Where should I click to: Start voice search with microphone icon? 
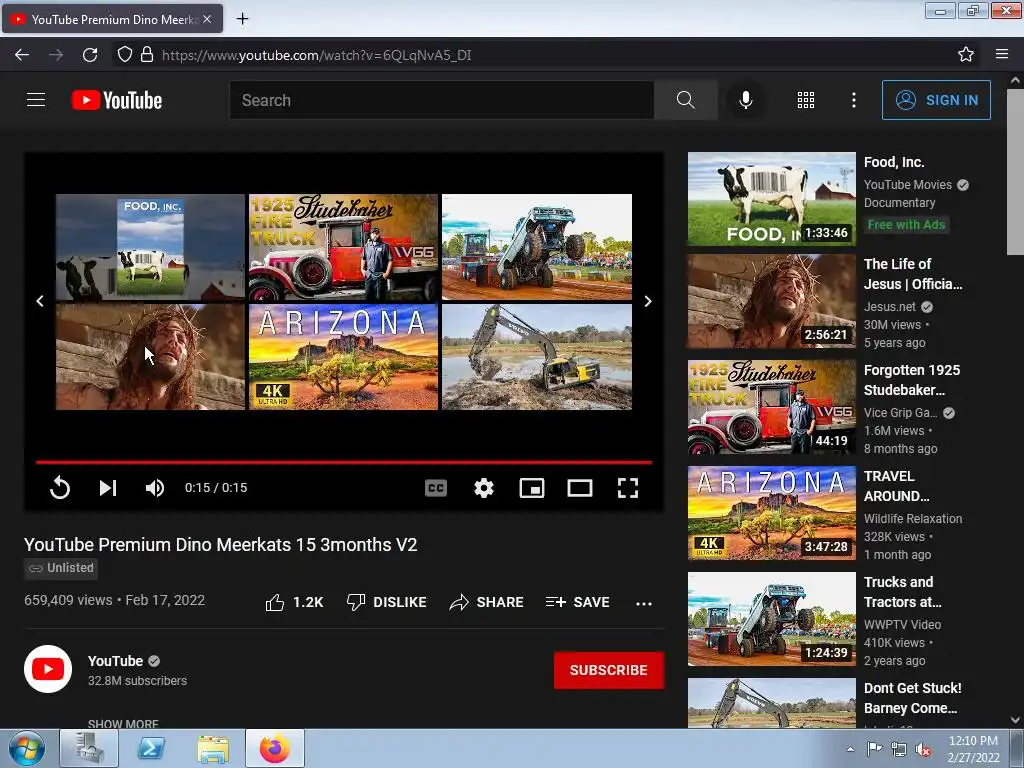coord(745,100)
